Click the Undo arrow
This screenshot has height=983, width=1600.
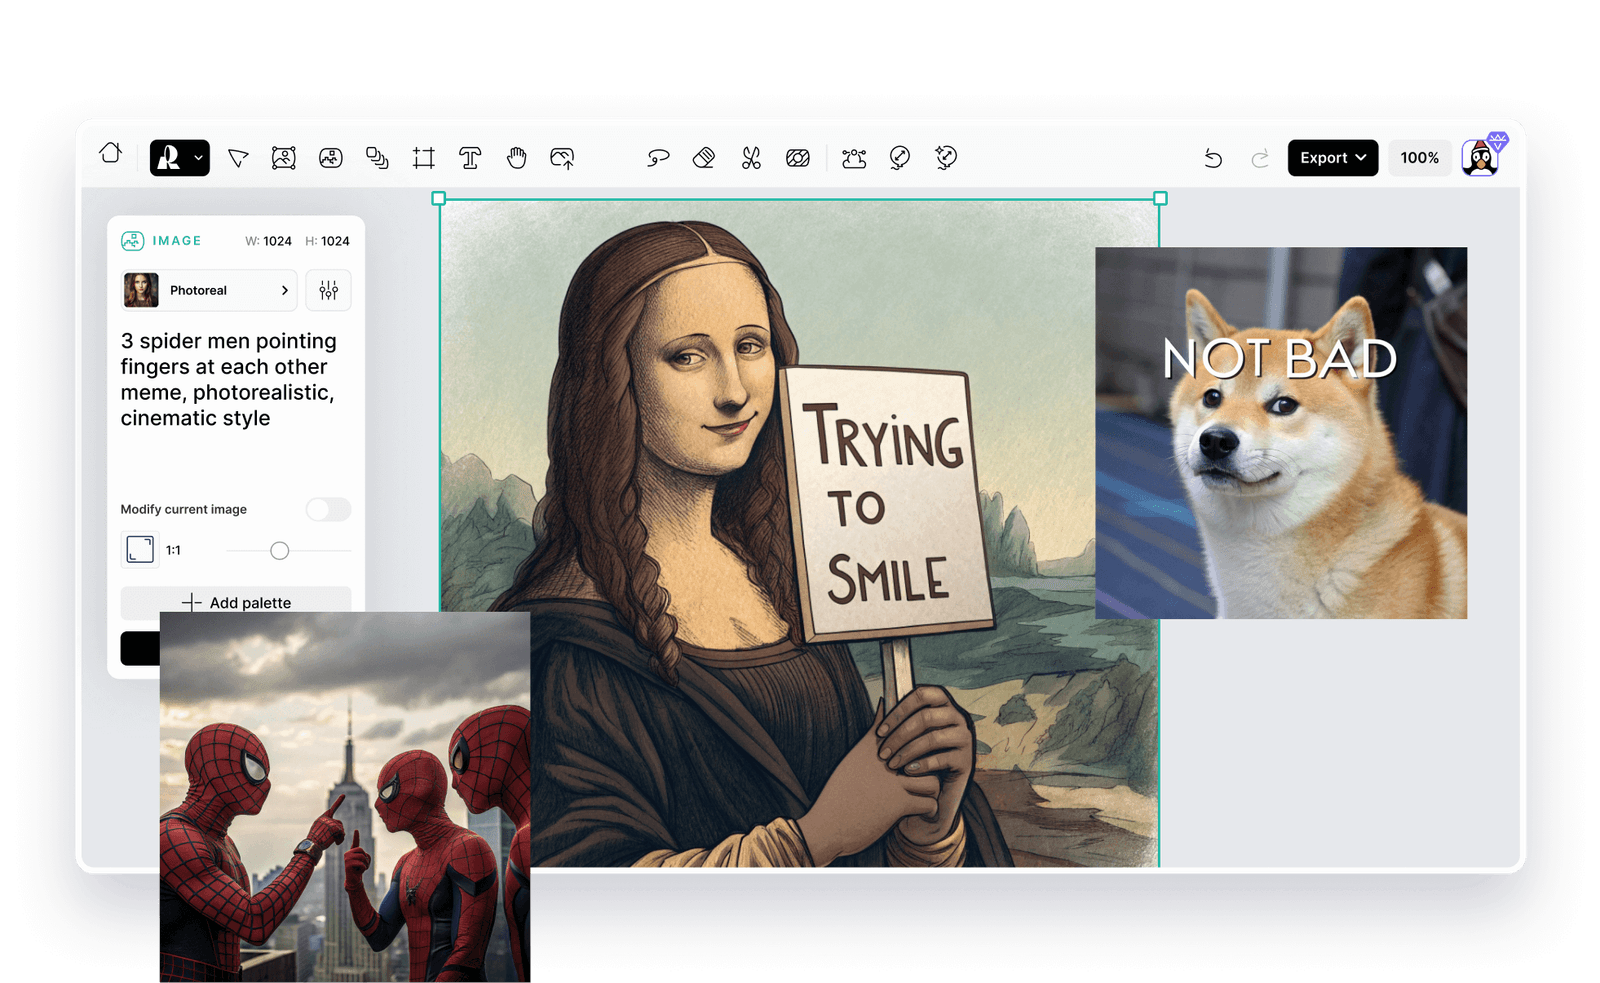pyautogui.click(x=1213, y=158)
